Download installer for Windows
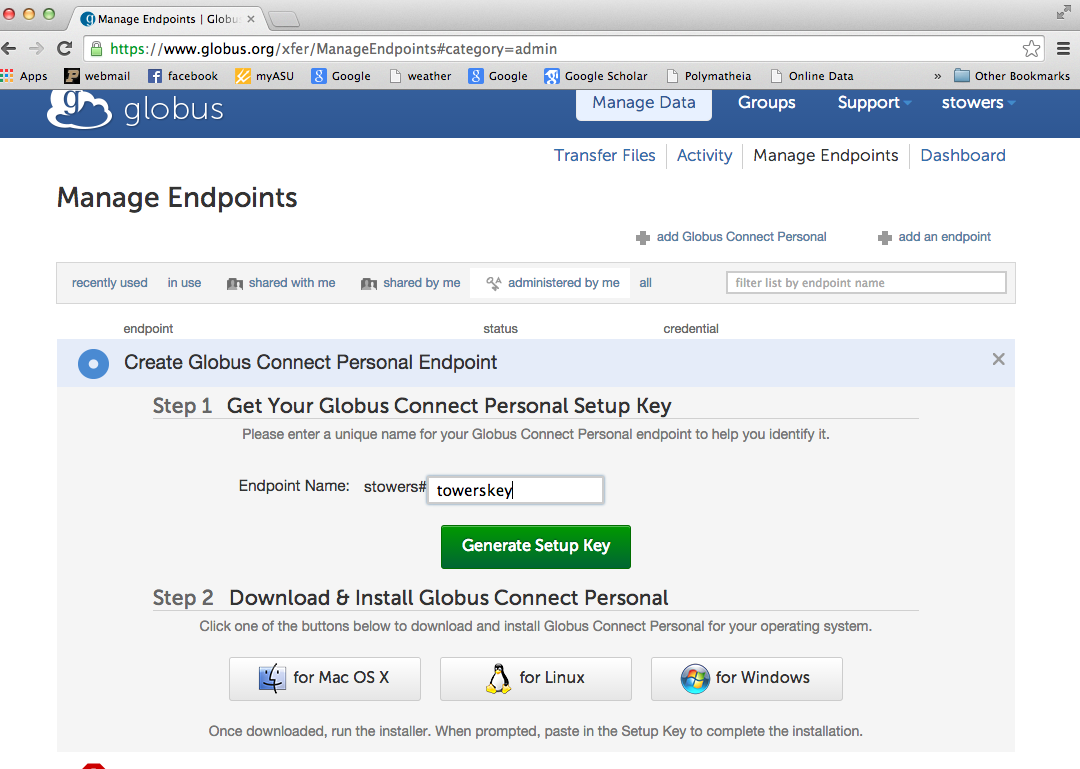The width and height of the screenshot is (1080, 769). click(747, 678)
